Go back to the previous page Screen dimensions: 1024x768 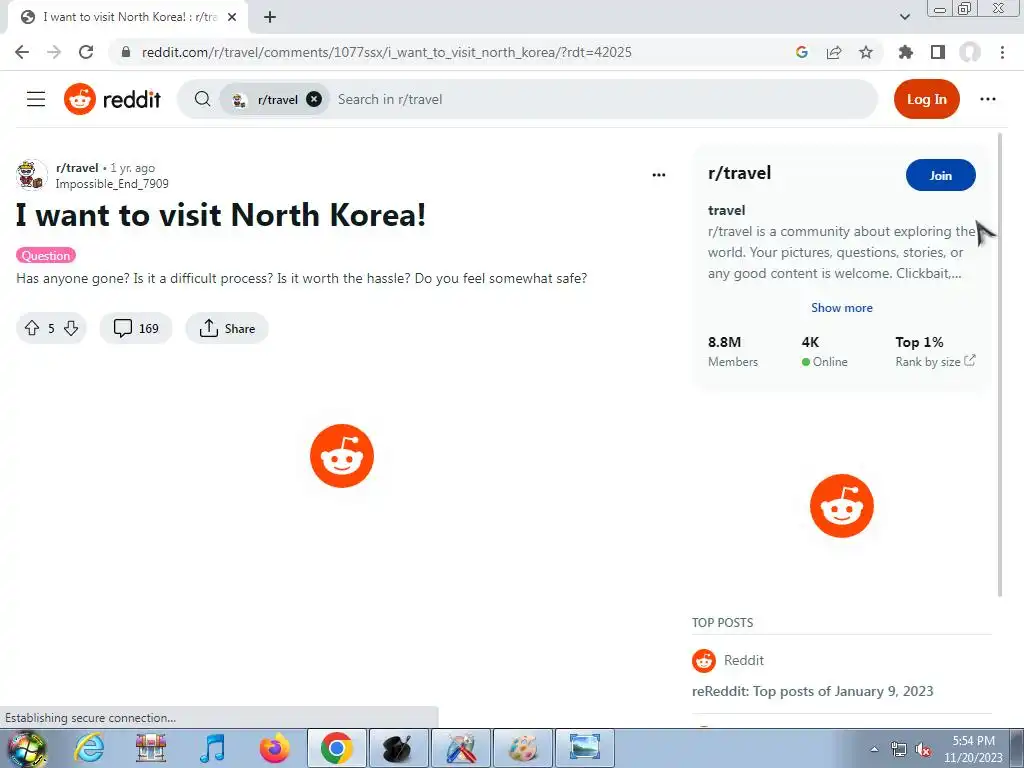[22, 52]
